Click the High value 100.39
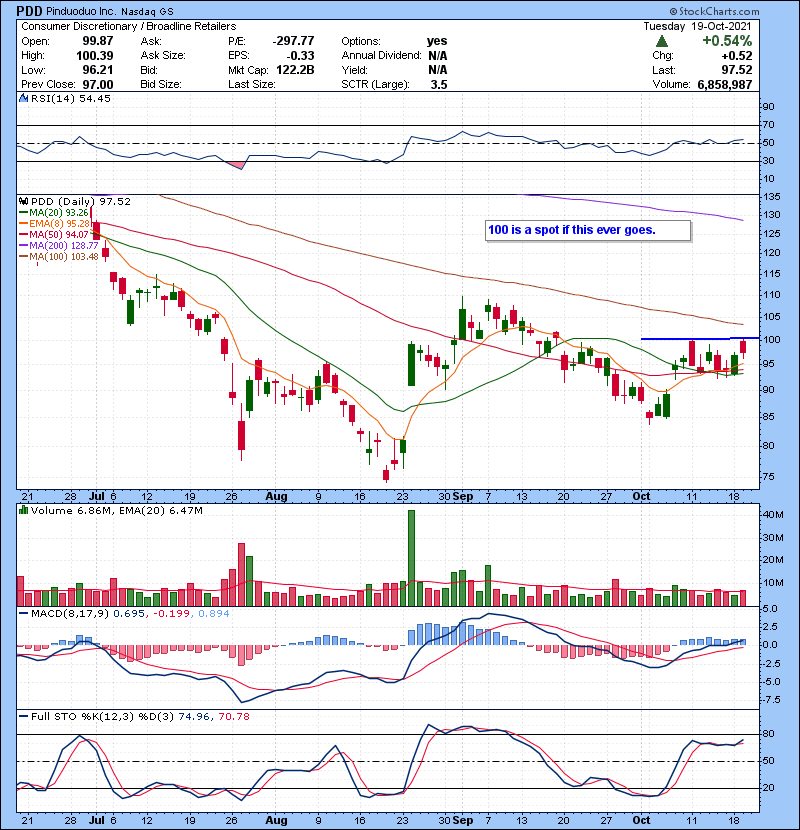 point(94,55)
